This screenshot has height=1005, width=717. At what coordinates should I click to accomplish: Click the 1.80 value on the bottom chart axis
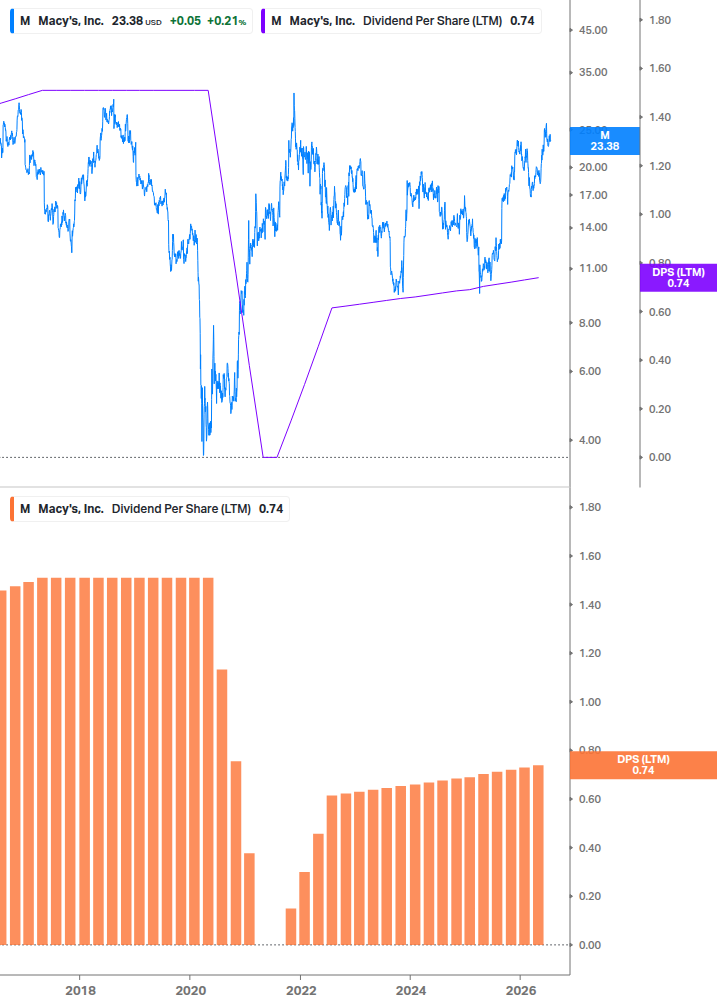pyautogui.click(x=589, y=508)
